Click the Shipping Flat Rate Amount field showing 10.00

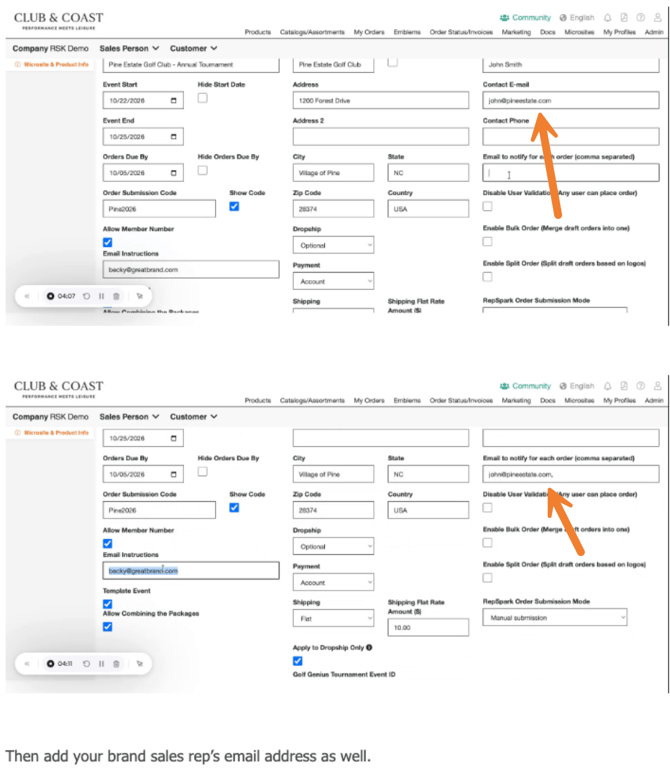428,628
